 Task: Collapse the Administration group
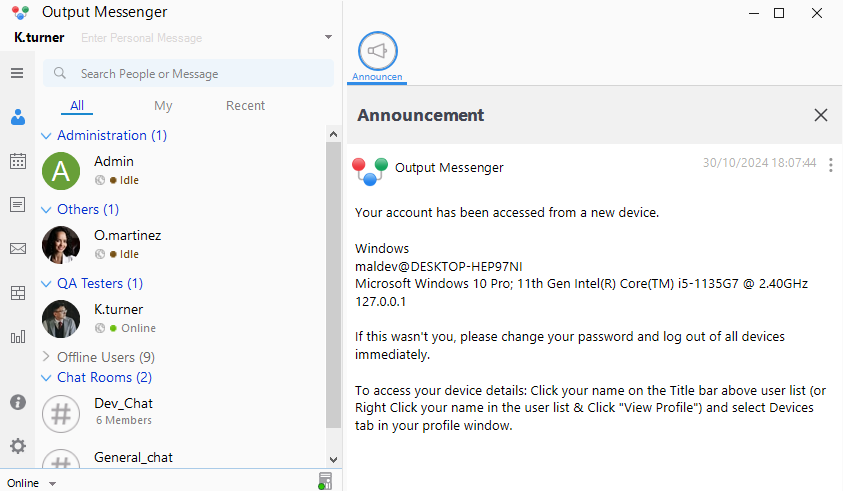pos(46,136)
